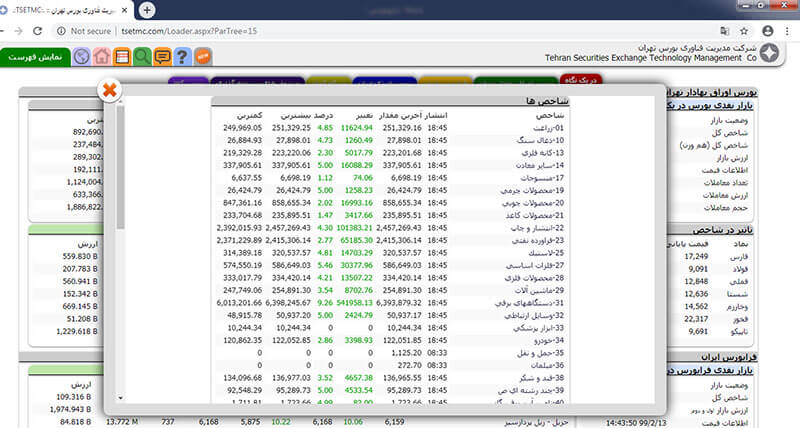
Task: Click symbol 'فولاد' priced 9,091
Action: [739, 269]
